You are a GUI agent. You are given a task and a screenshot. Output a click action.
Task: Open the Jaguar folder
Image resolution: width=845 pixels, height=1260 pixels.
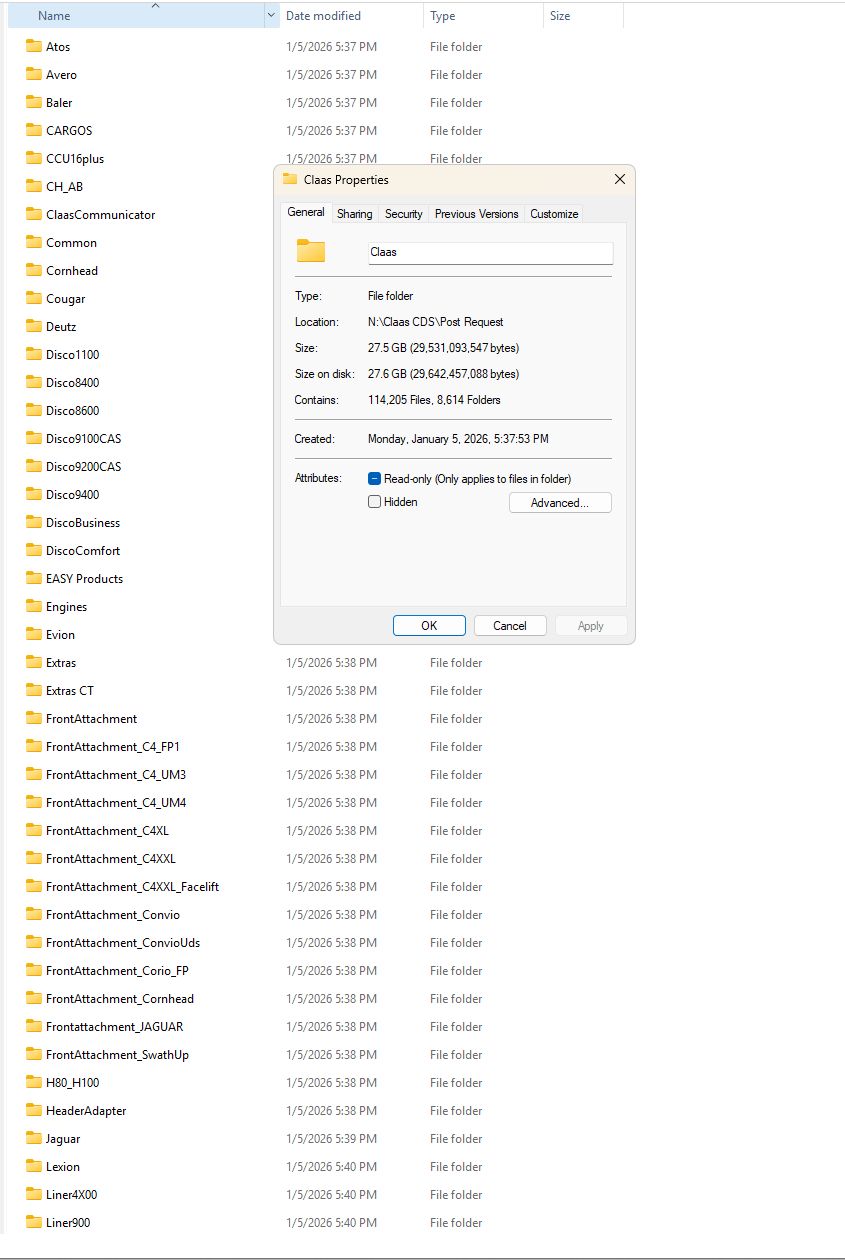(x=62, y=1138)
